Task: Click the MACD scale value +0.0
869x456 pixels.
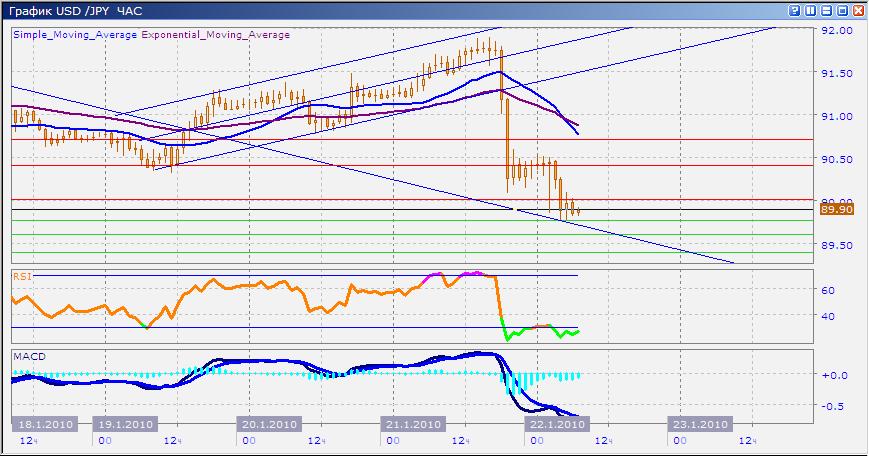Action: (x=835, y=375)
